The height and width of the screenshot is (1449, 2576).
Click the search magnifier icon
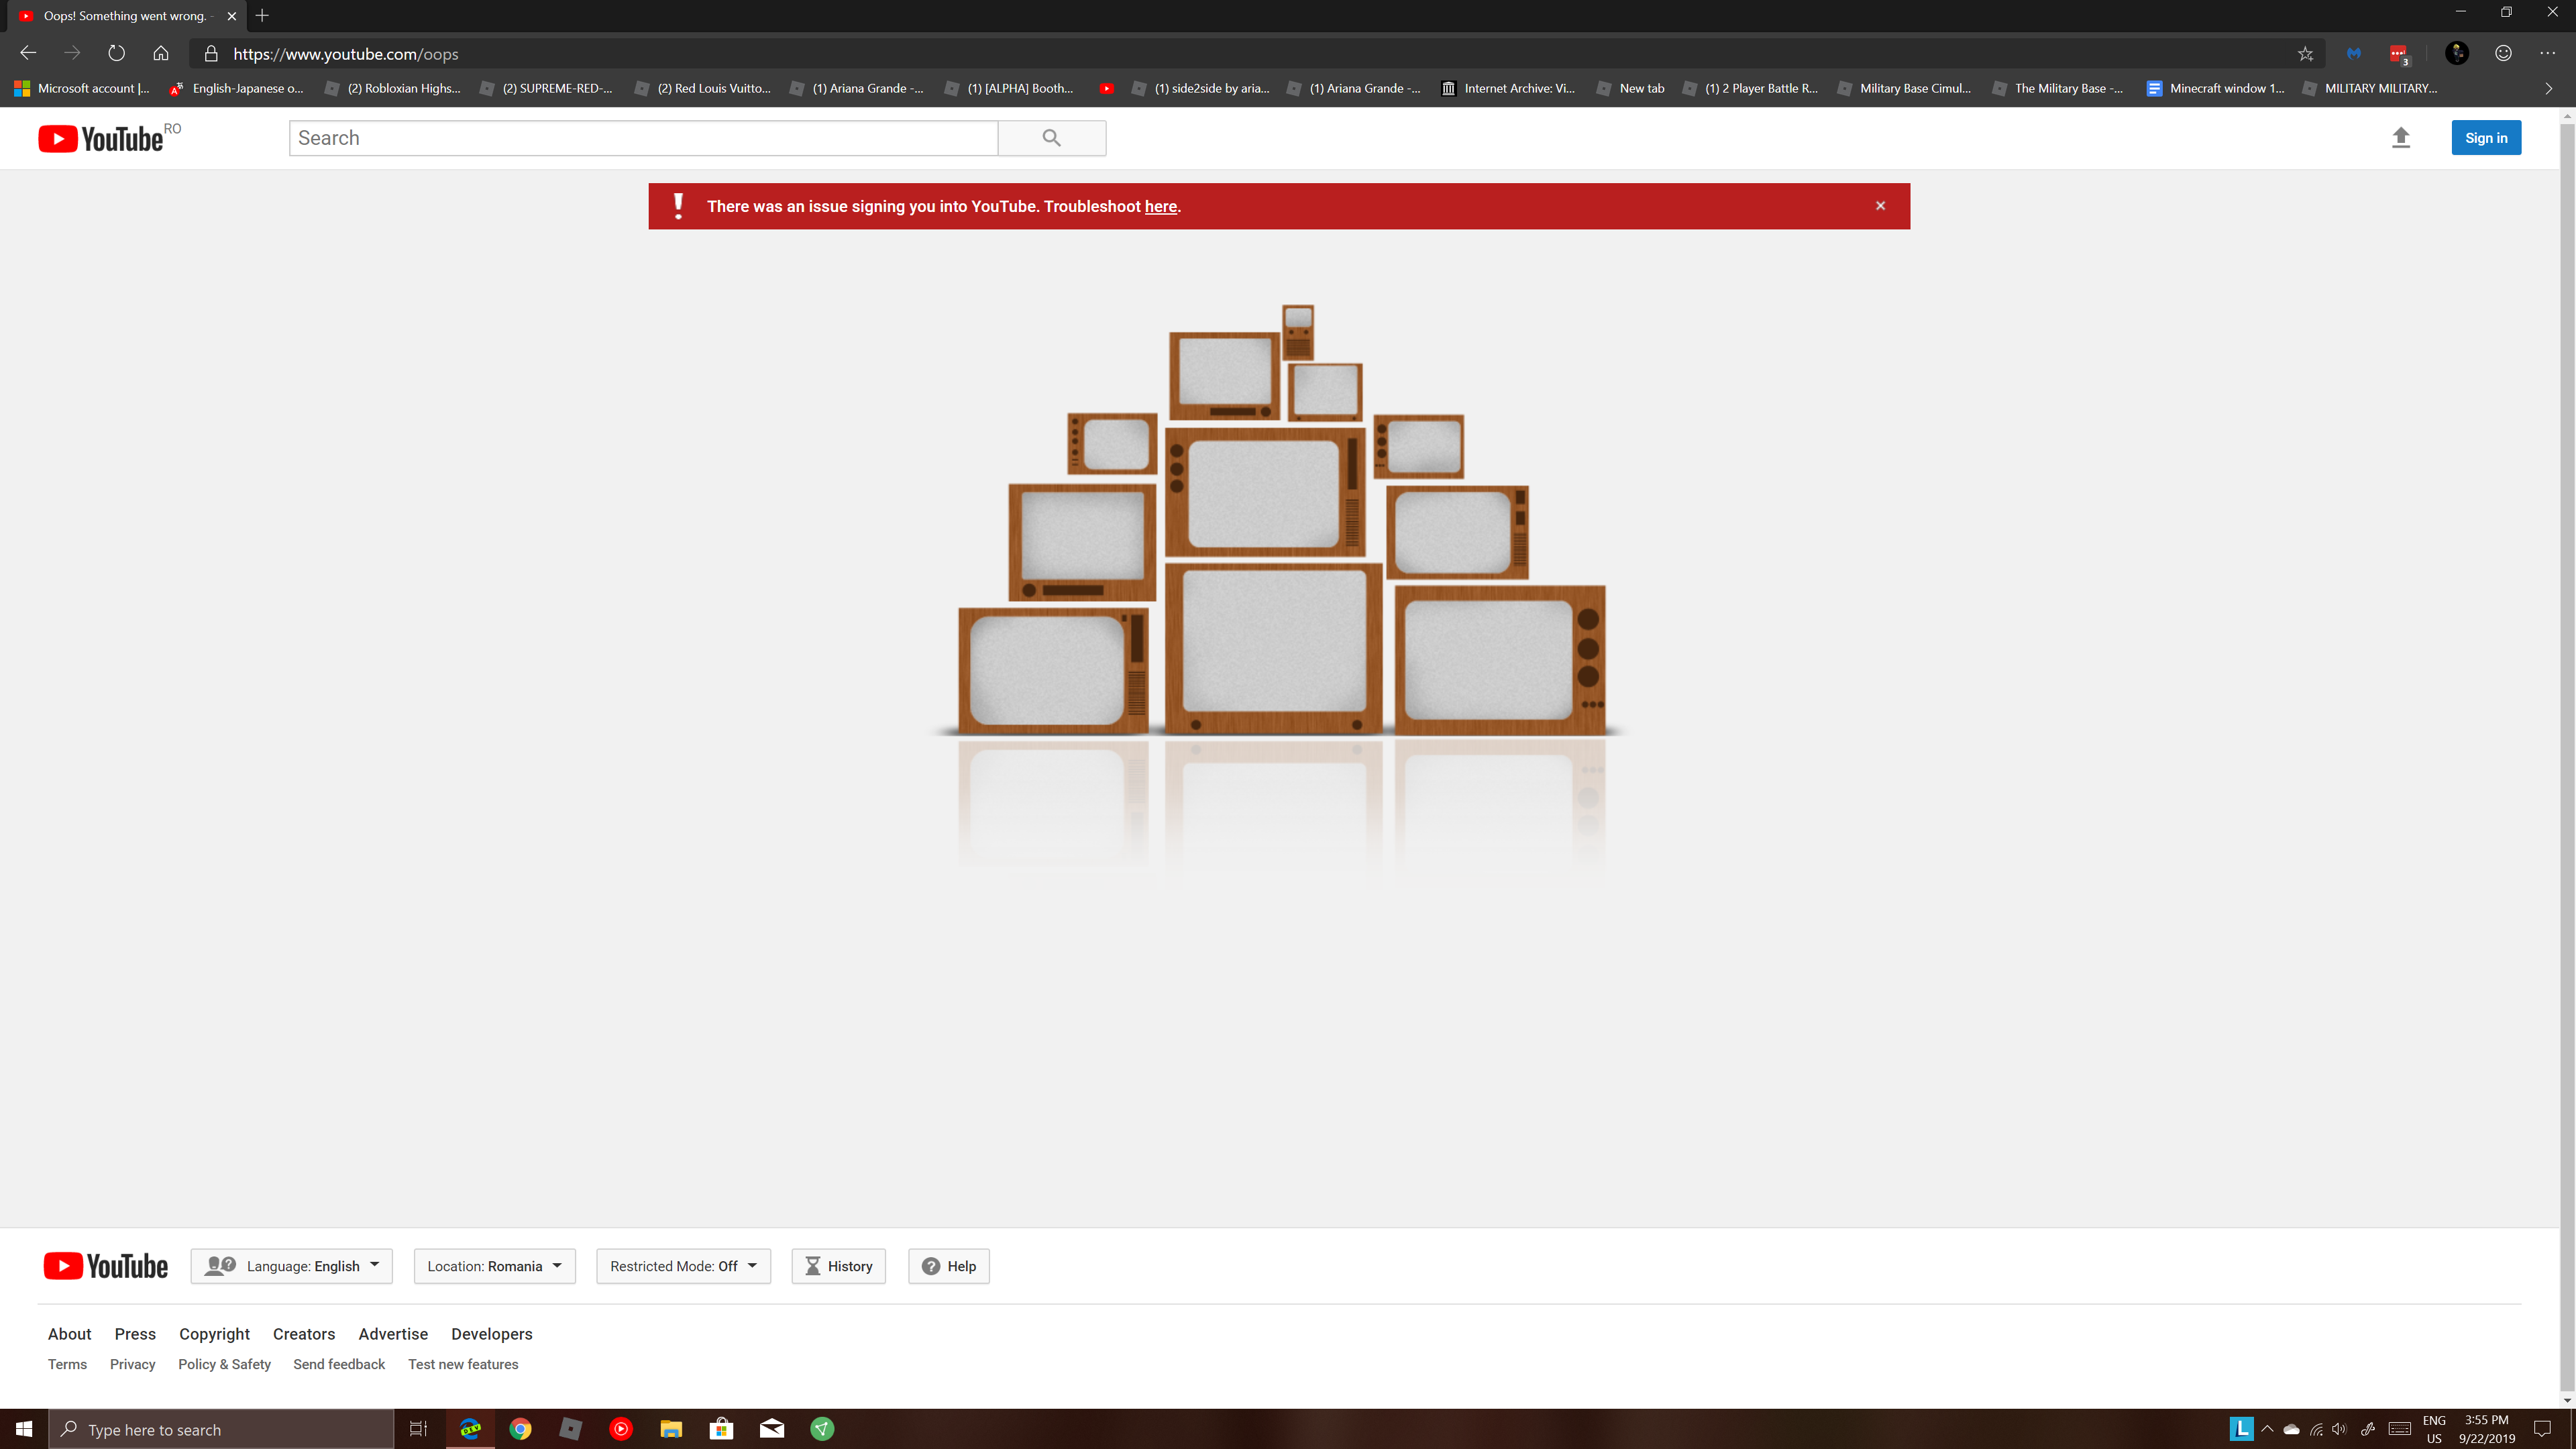(1053, 138)
